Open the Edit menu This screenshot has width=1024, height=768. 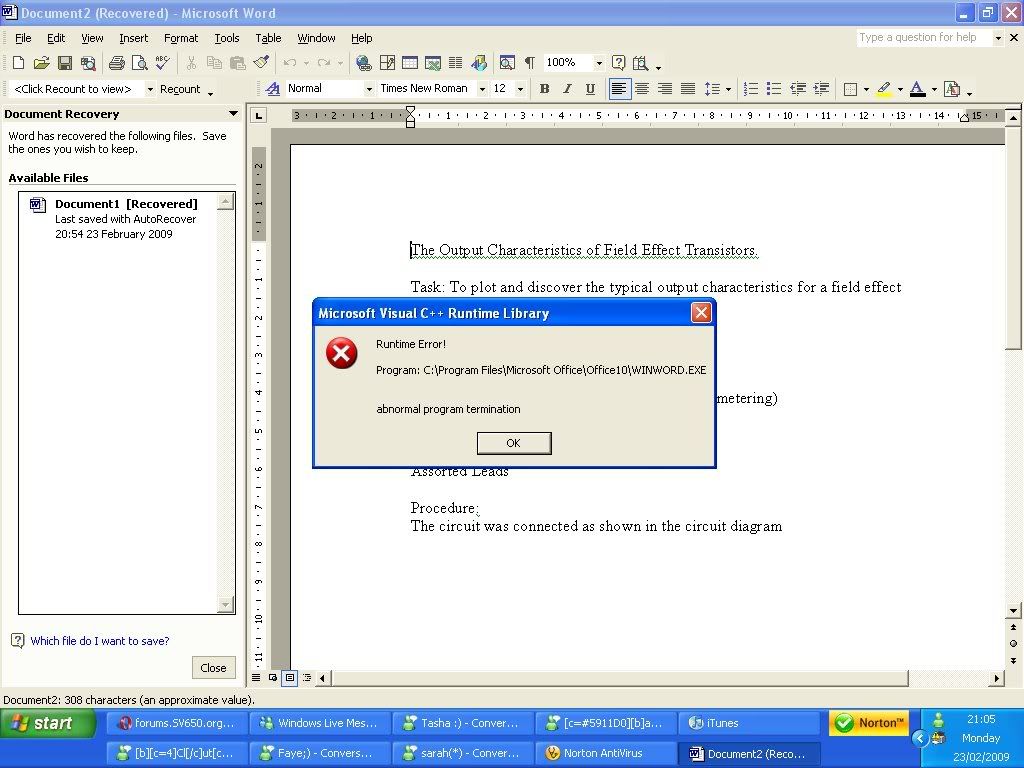point(56,38)
